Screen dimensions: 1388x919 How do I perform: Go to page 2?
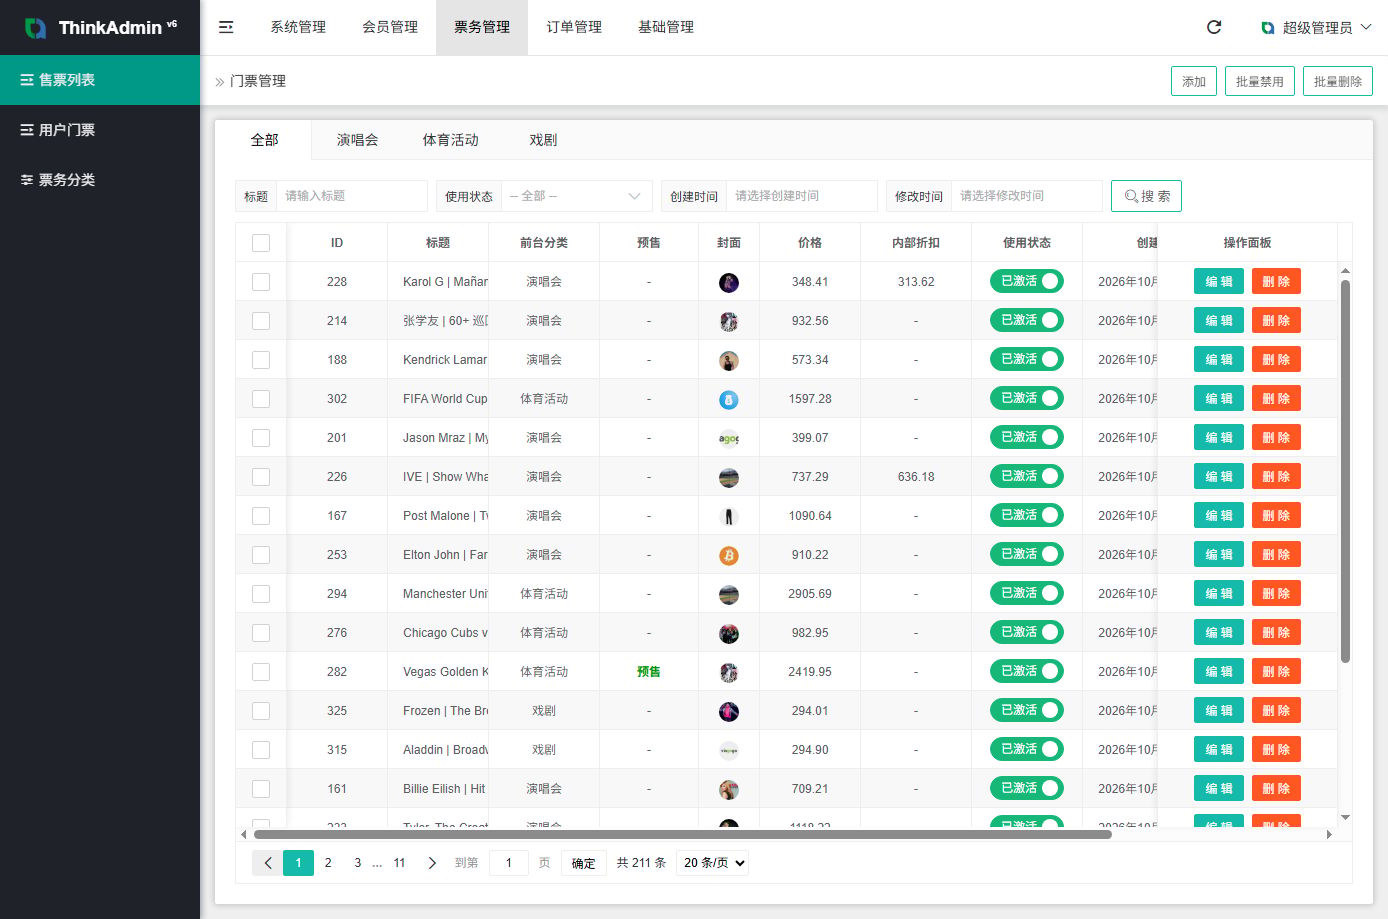pyautogui.click(x=328, y=863)
